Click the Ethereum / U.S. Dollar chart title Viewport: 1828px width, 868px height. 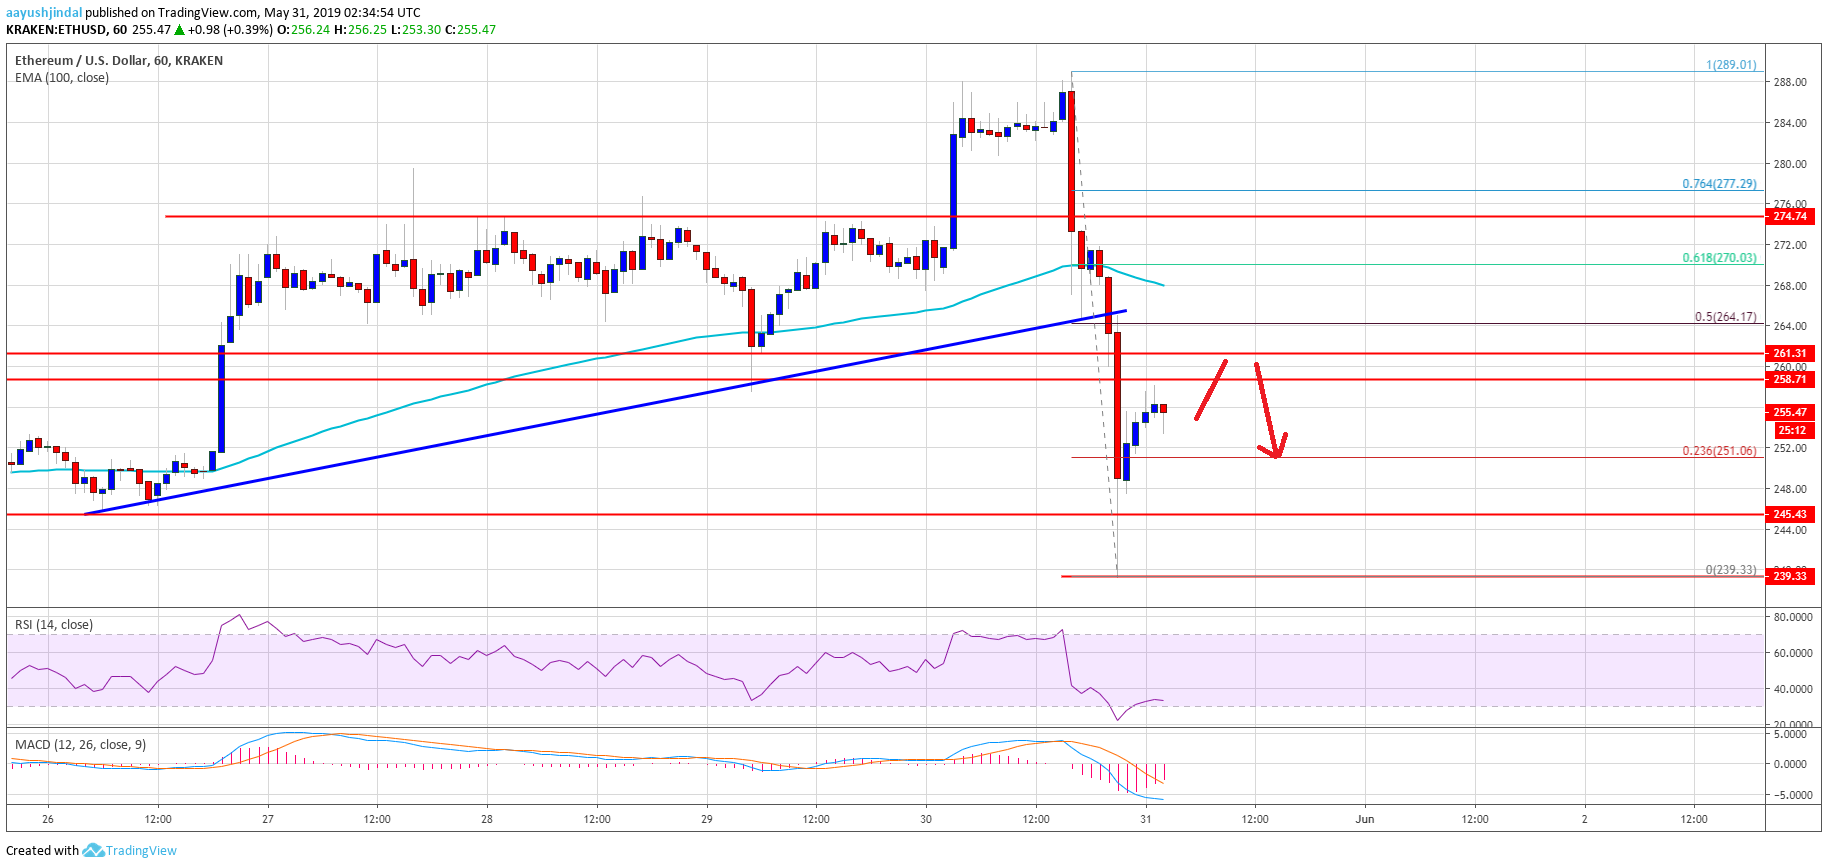point(119,61)
